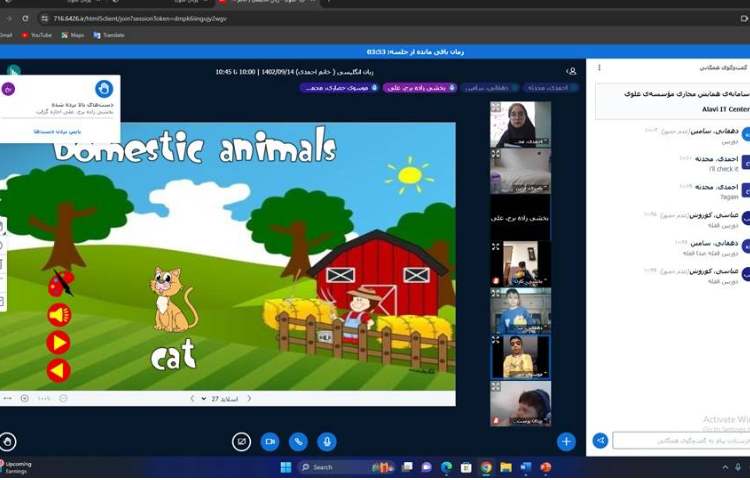Toggle the users list icon
This screenshot has height=480, width=750.
[x=571, y=71]
